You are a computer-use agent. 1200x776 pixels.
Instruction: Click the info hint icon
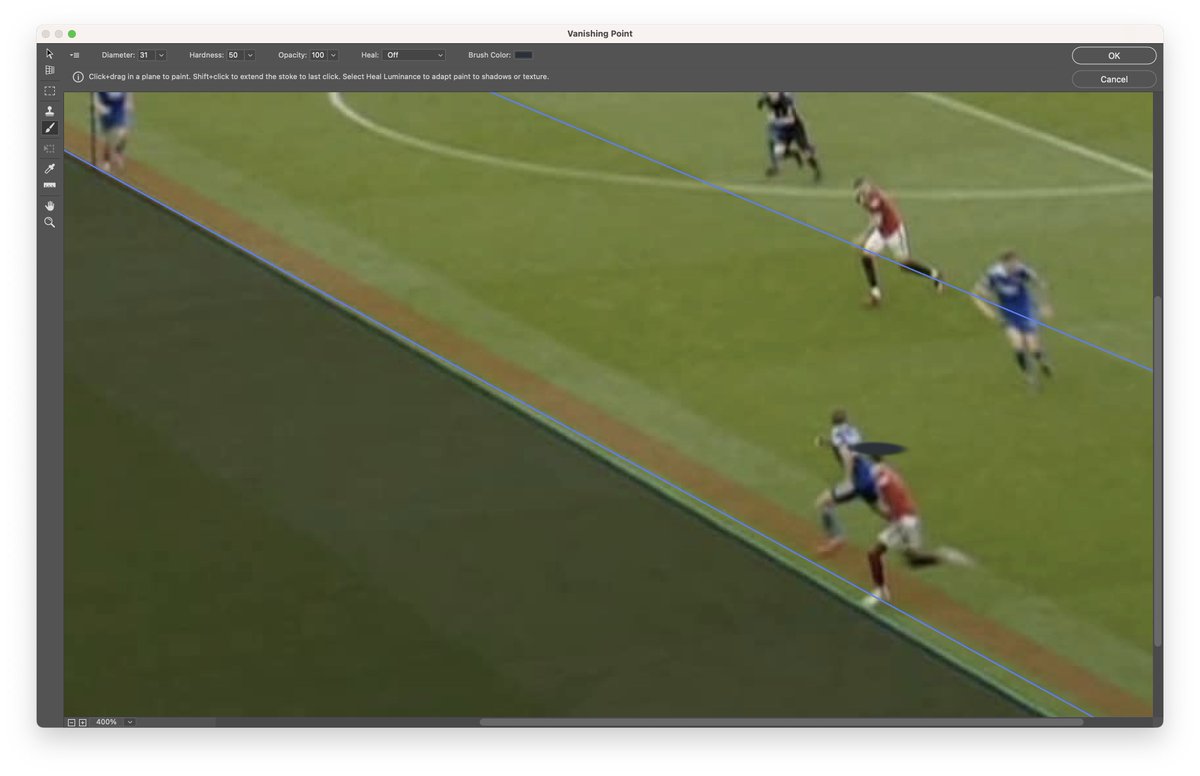pyautogui.click(x=78, y=77)
